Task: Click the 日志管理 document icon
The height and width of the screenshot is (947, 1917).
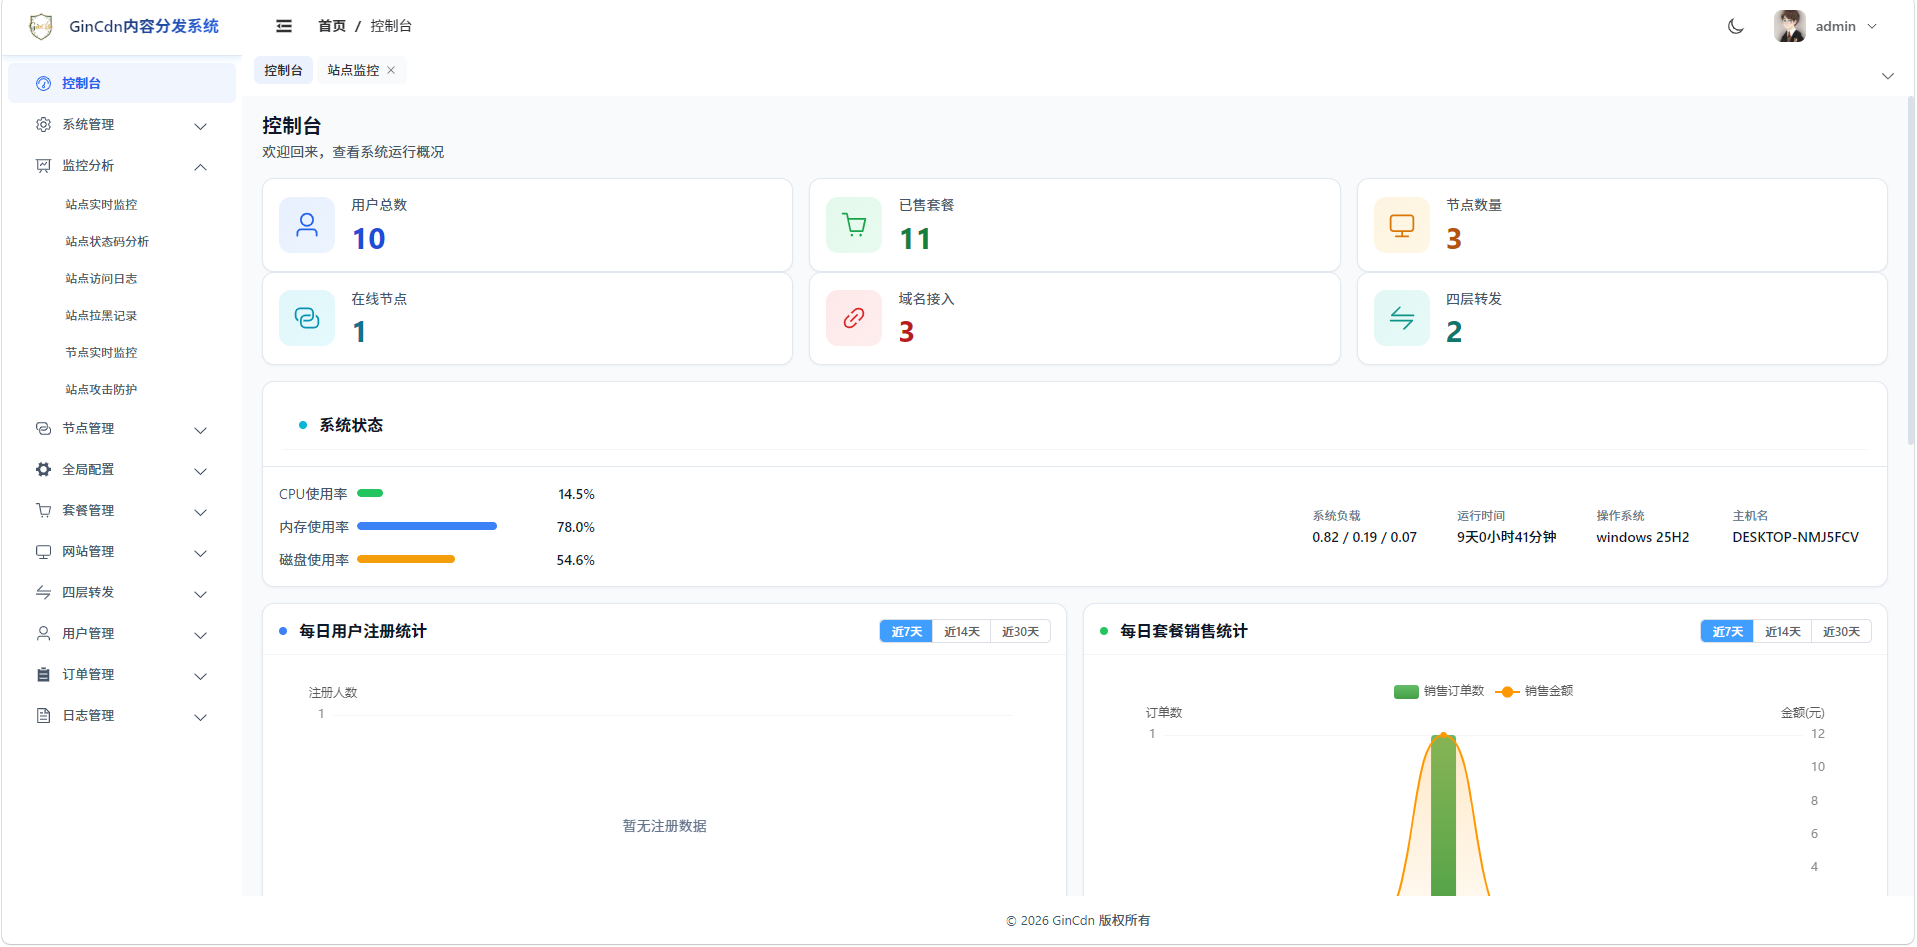Action: [43, 716]
